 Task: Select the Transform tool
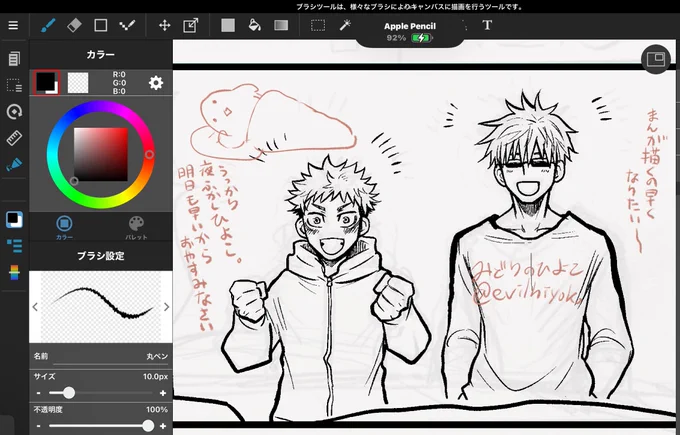tap(190, 26)
